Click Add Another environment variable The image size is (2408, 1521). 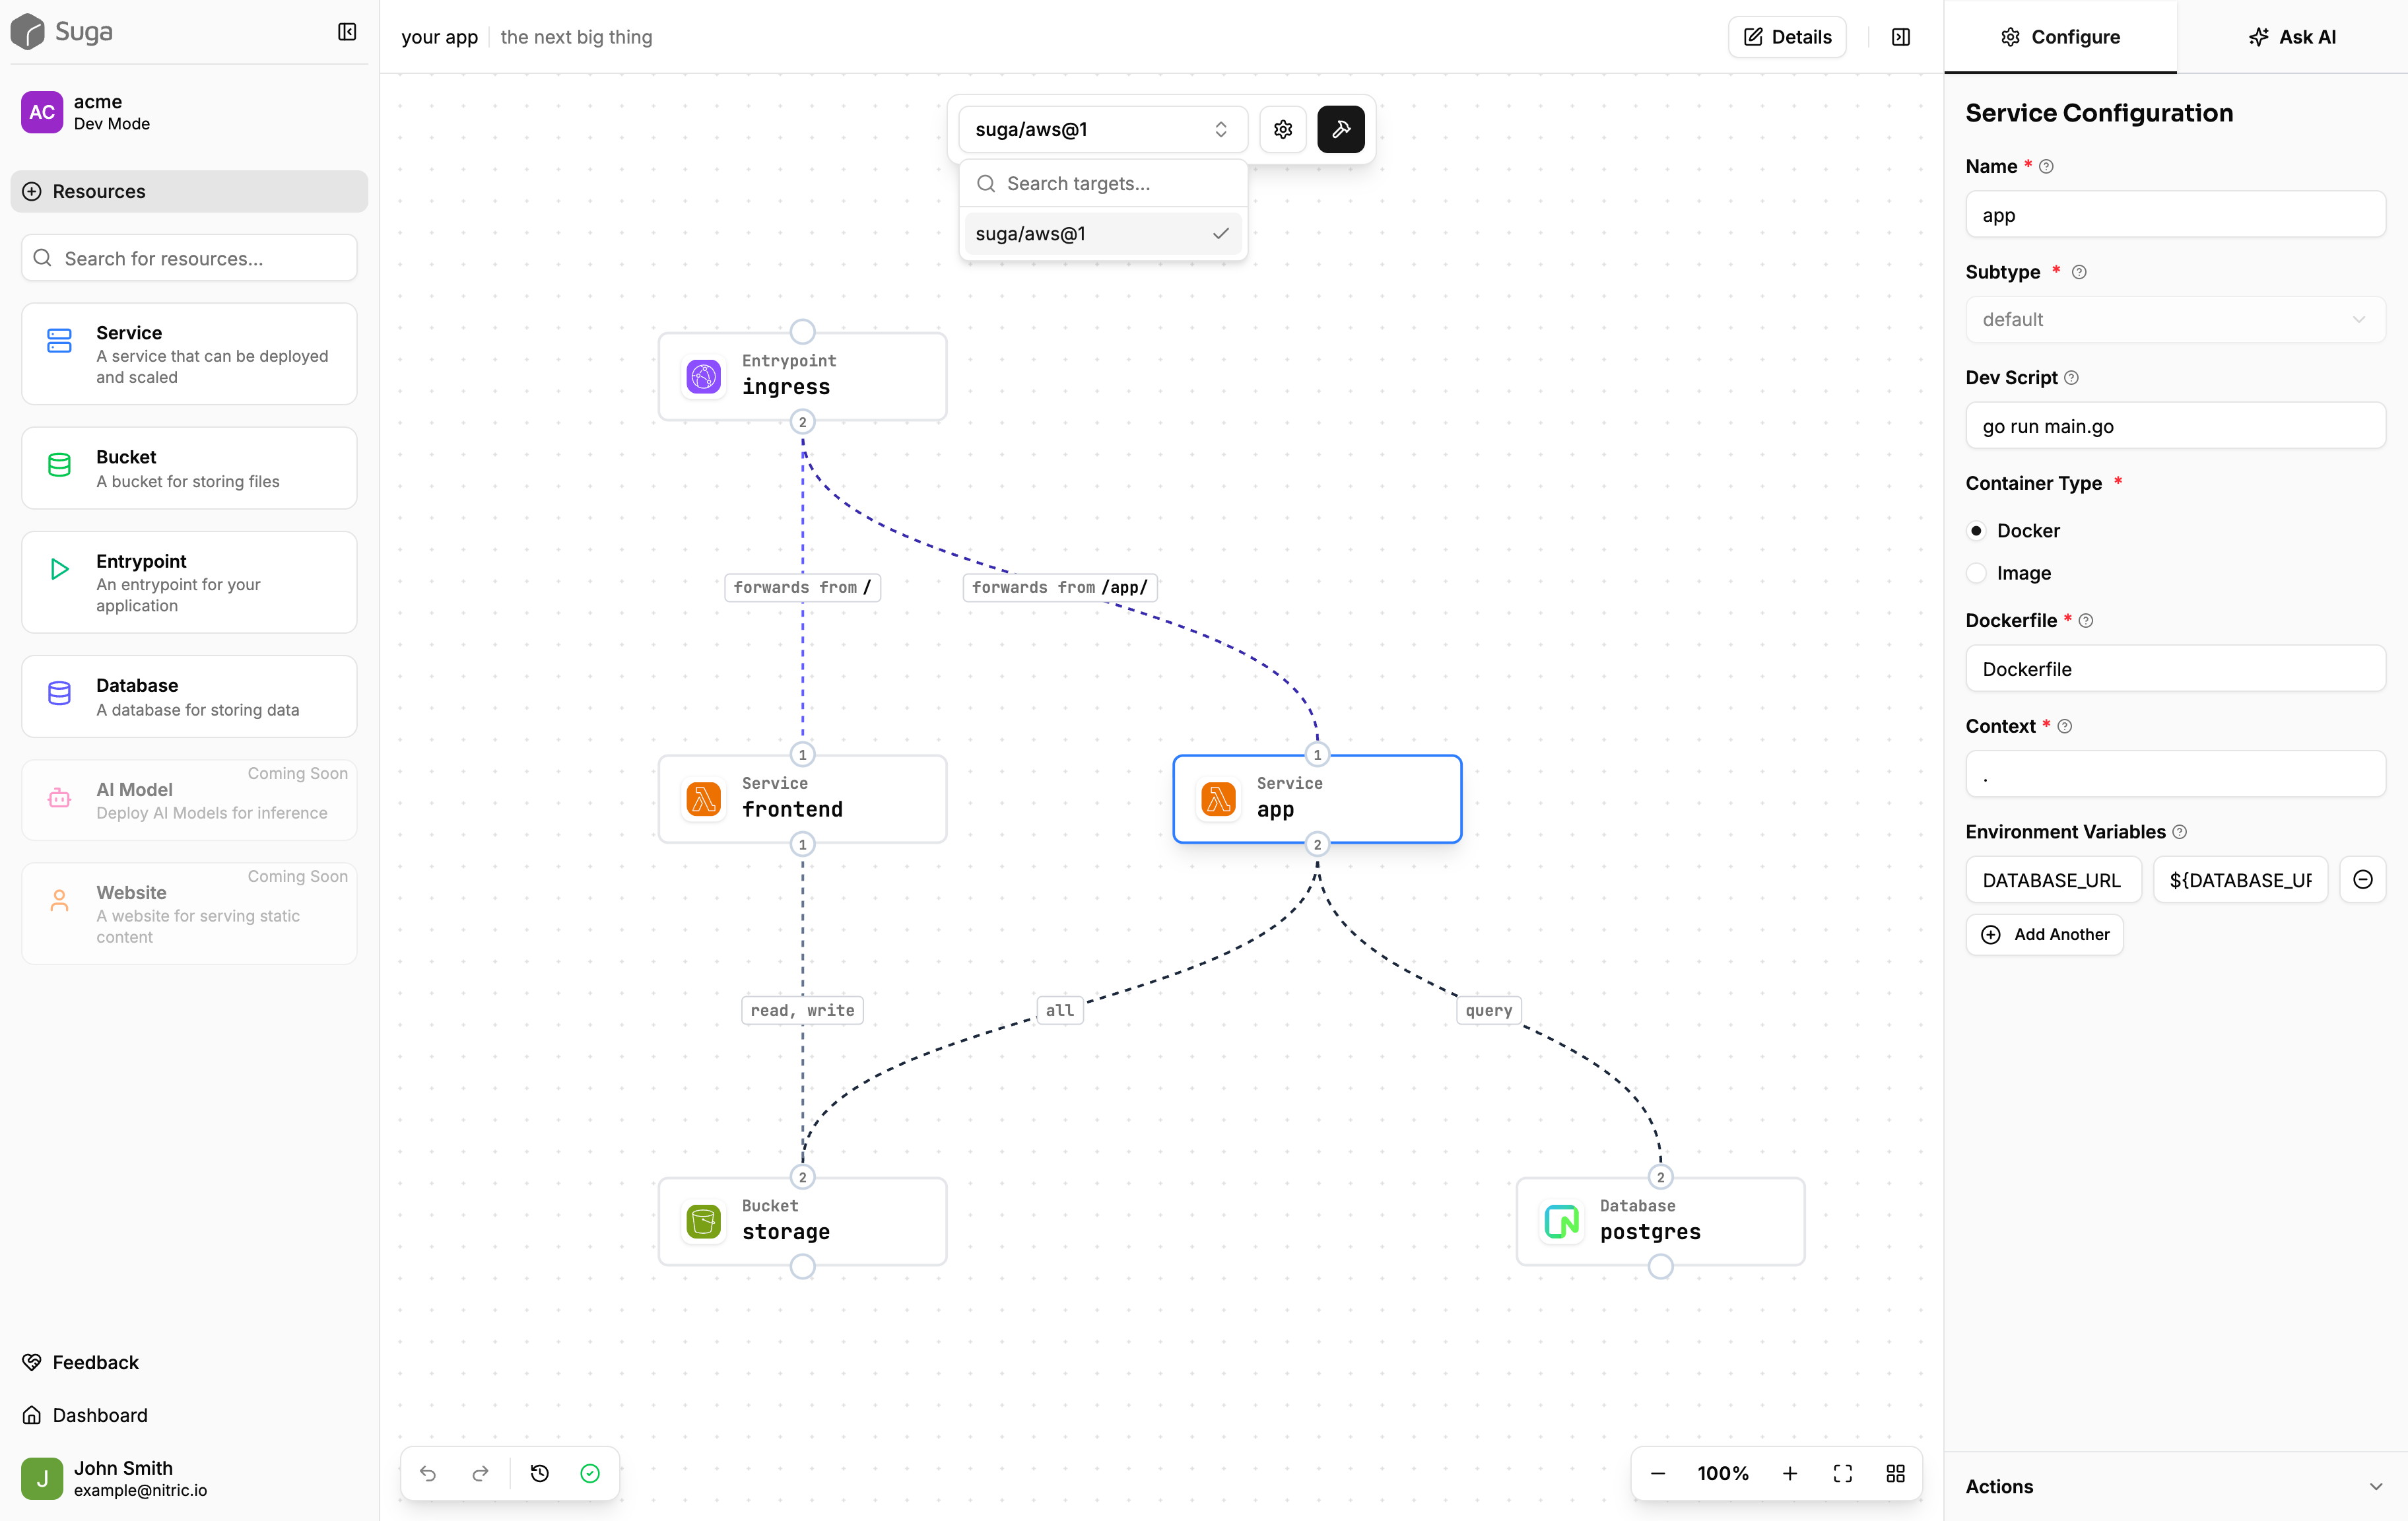coord(2044,934)
